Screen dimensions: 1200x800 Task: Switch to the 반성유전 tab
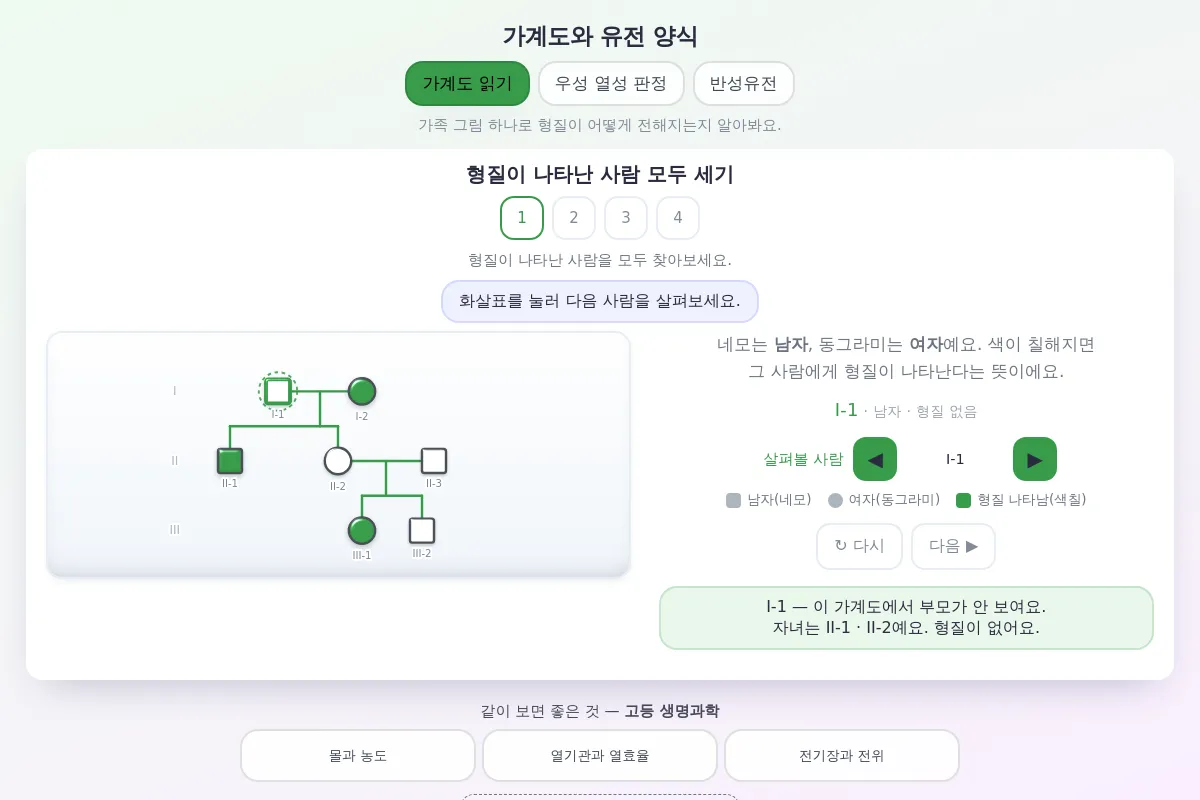click(x=743, y=83)
